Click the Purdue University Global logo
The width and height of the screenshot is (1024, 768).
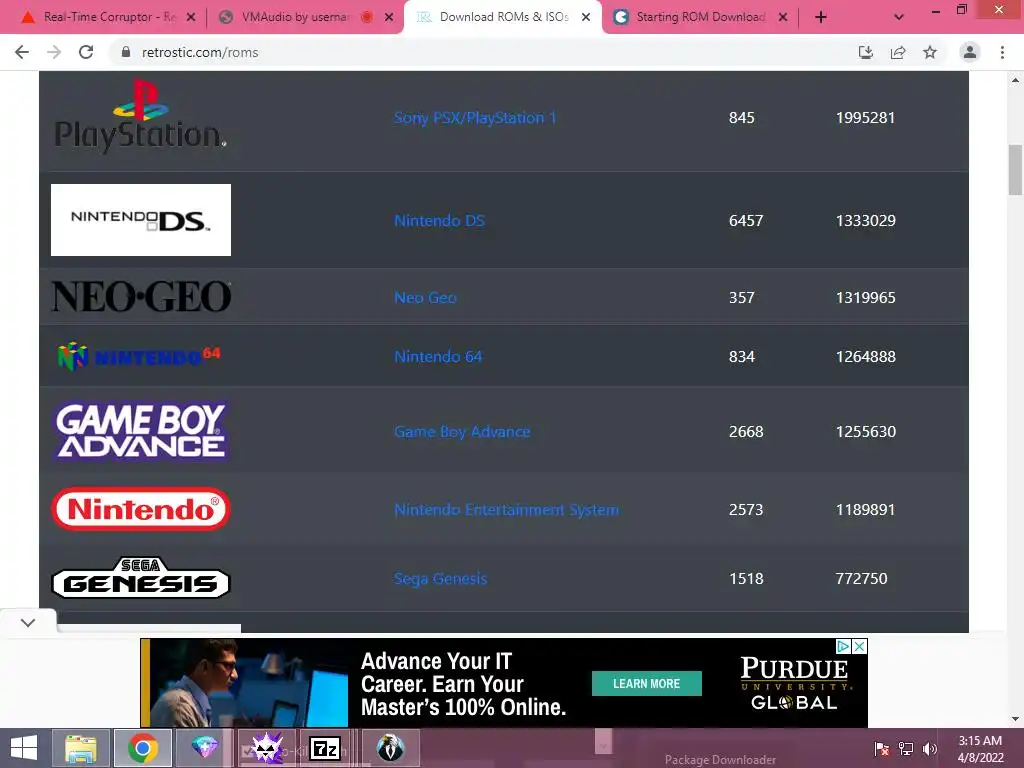pyautogui.click(x=794, y=684)
